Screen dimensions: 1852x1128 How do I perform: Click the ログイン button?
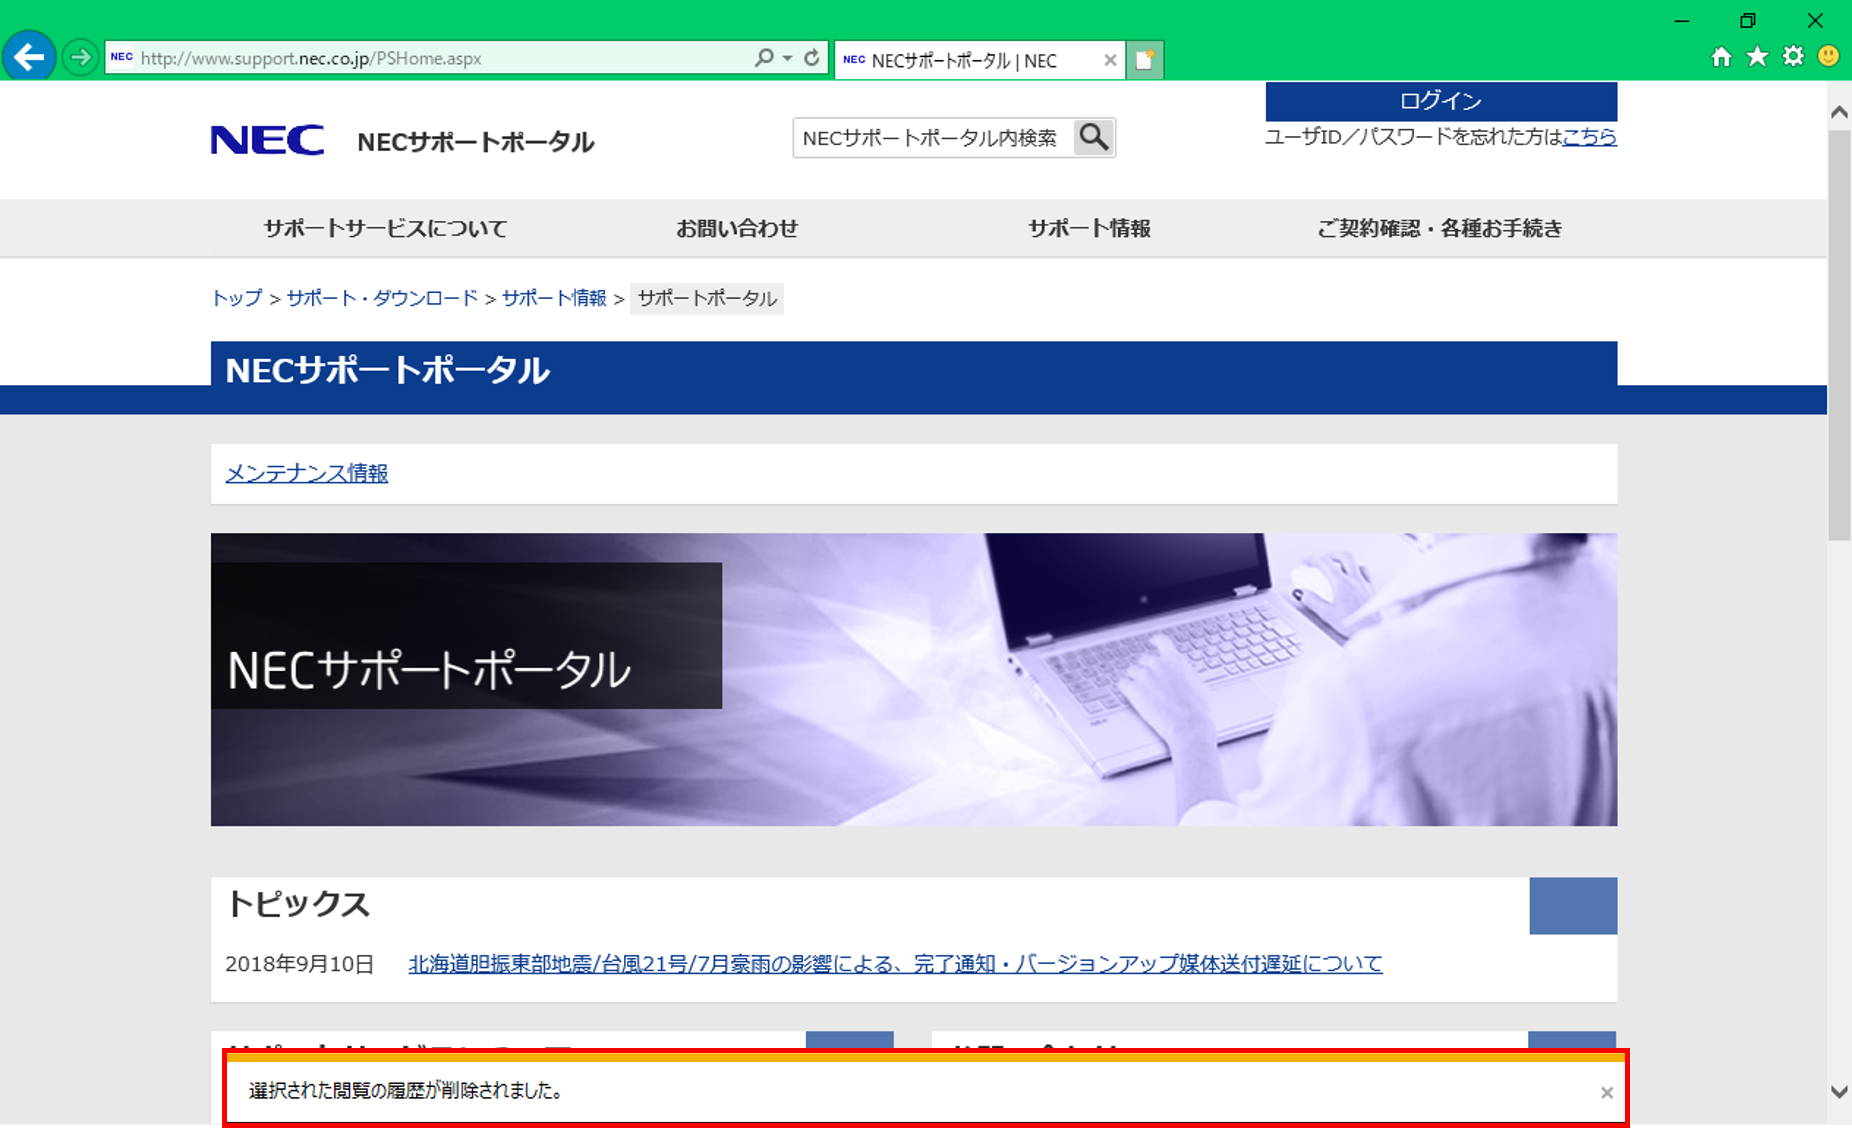tap(1440, 101)
